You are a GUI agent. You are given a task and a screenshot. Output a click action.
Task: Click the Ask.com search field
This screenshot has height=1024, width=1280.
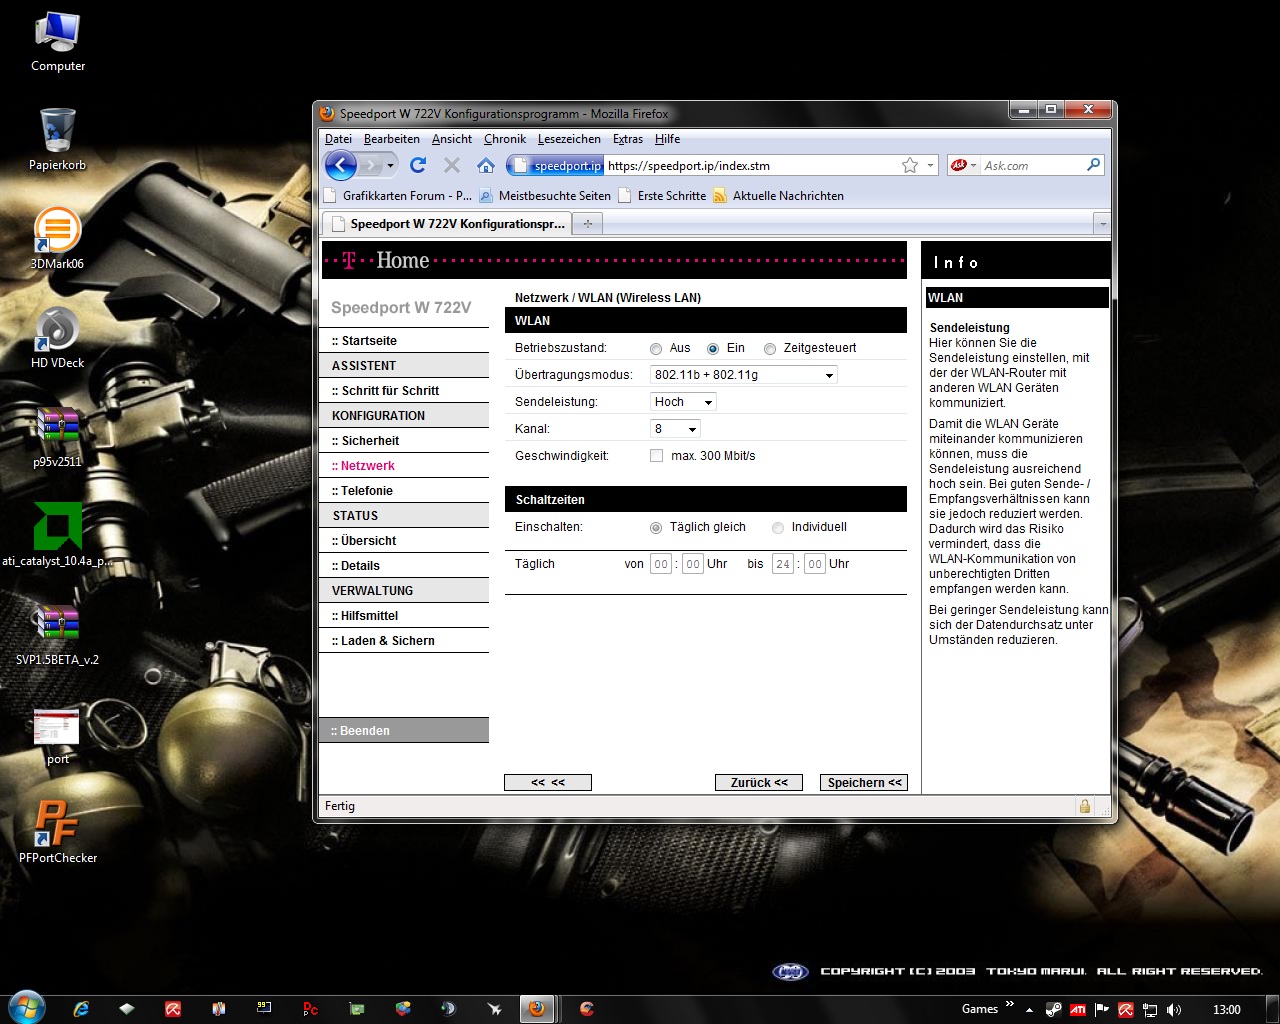point(1031,166)
